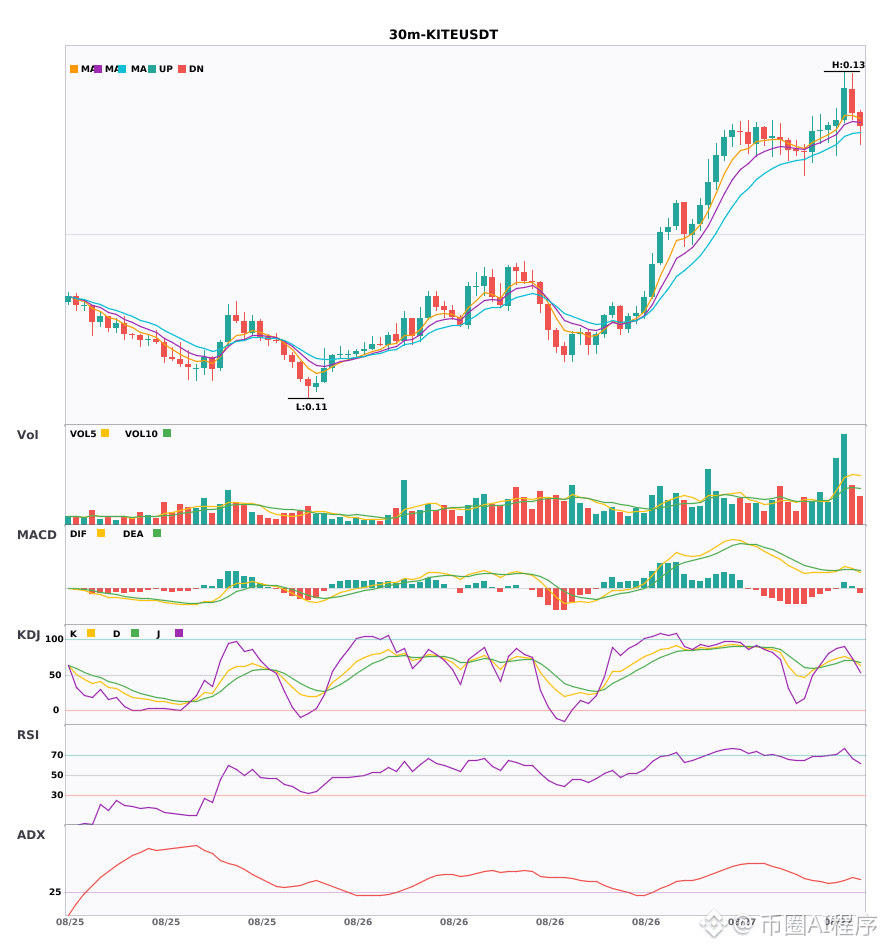Click the RSI axis value 30
The height and width of the screenshot is (950, 885).
coord(57,795)
